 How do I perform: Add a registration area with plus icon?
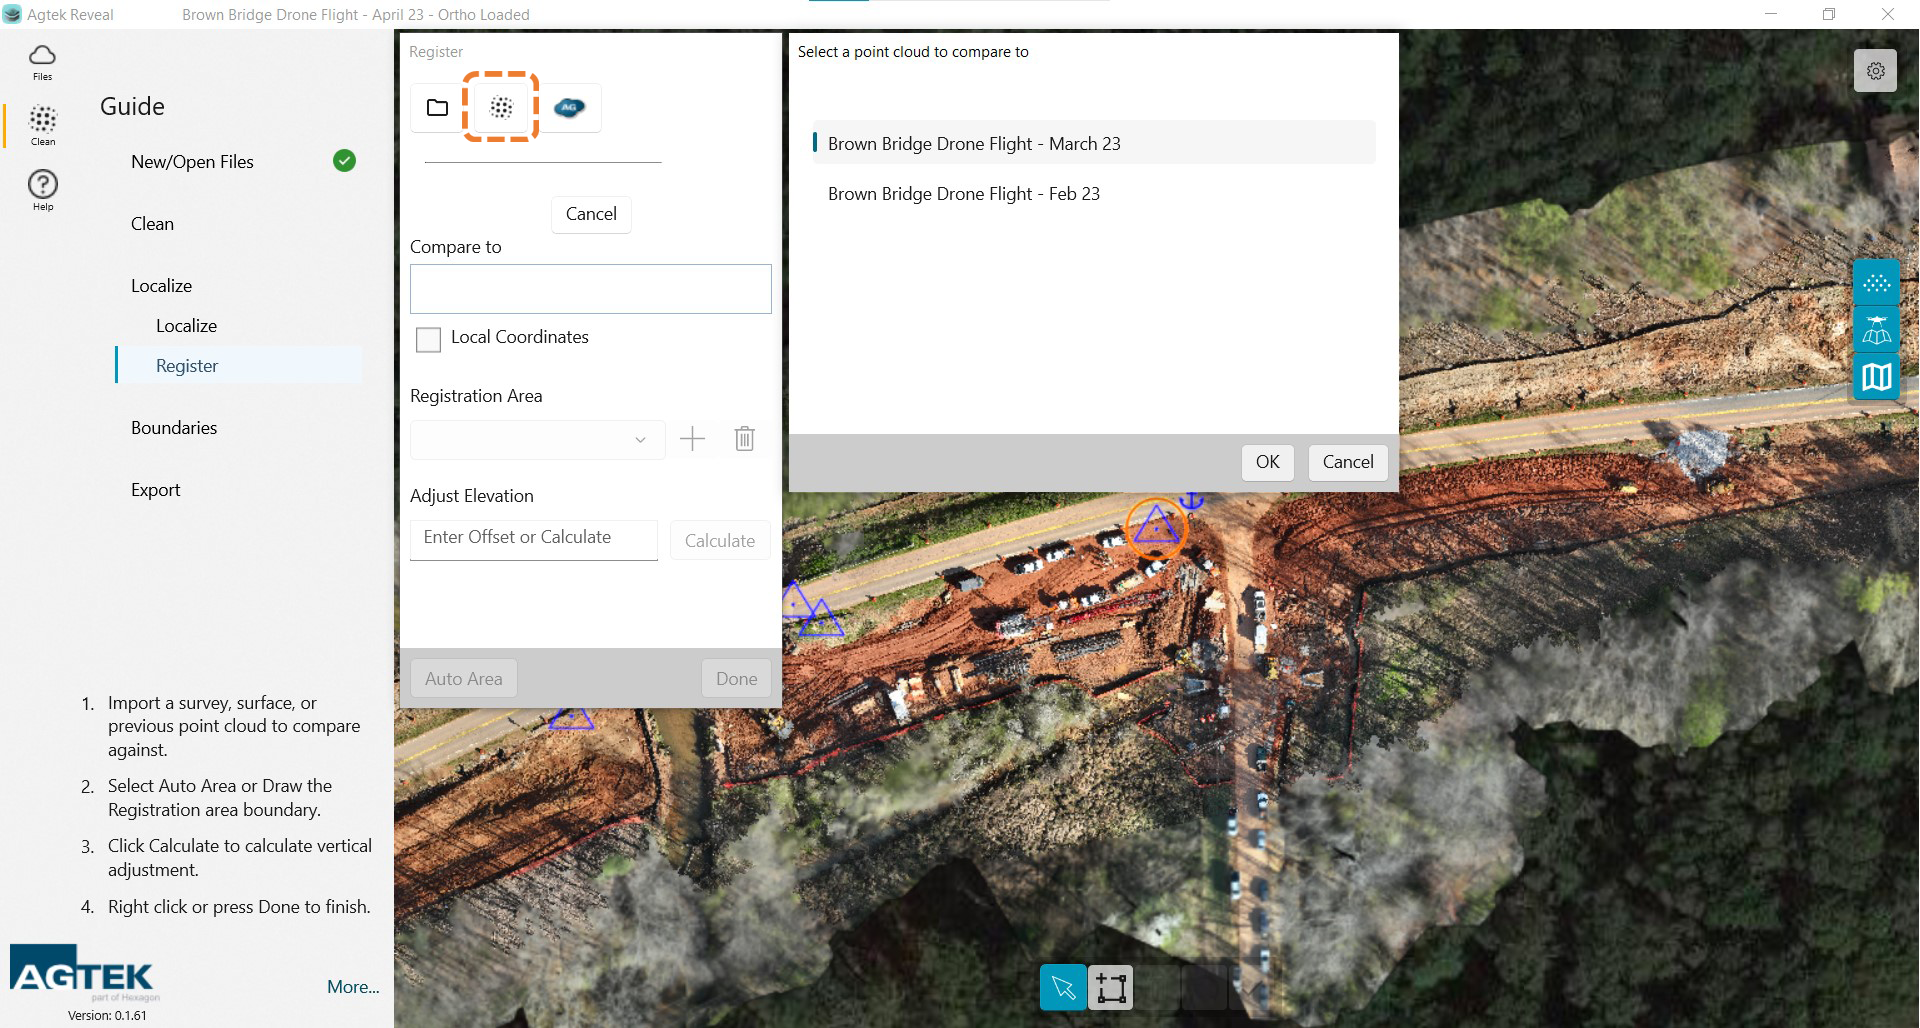tap(692, 439)
